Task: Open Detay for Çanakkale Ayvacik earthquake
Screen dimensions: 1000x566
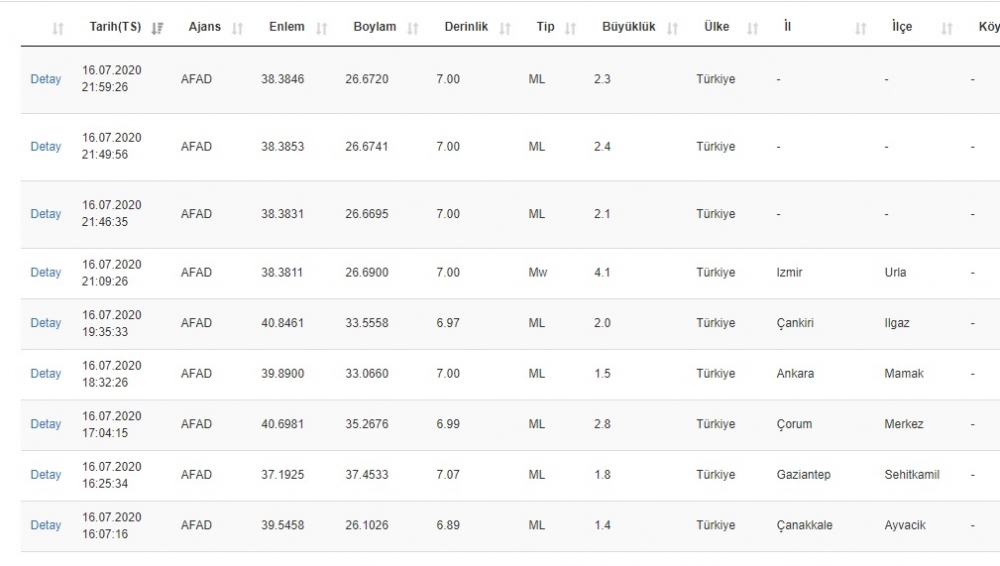Action: (x=45, y=525)
